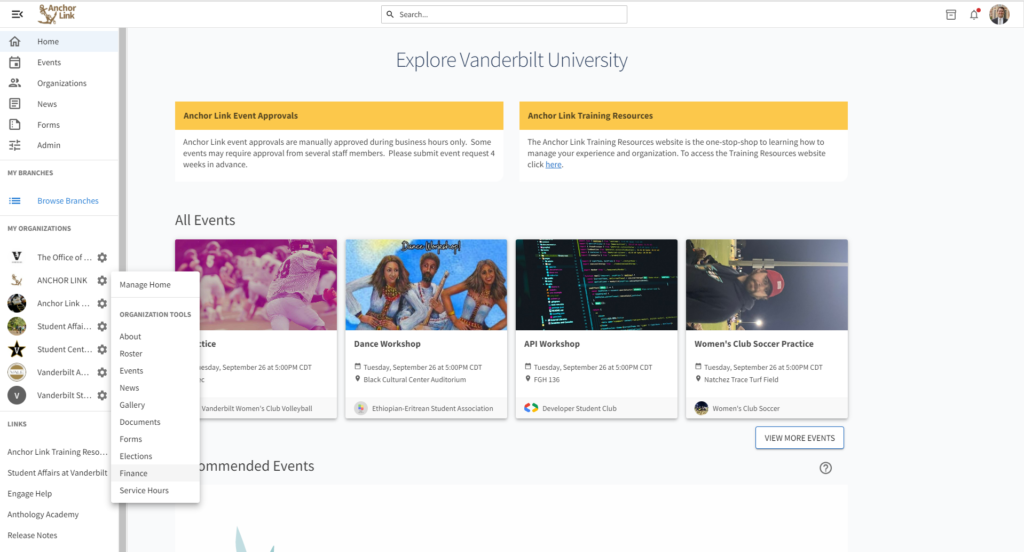The height and width of the screenshot is (552, 1024).
Task: Open the archive inbox icon in header
Action: coord(950,14)
